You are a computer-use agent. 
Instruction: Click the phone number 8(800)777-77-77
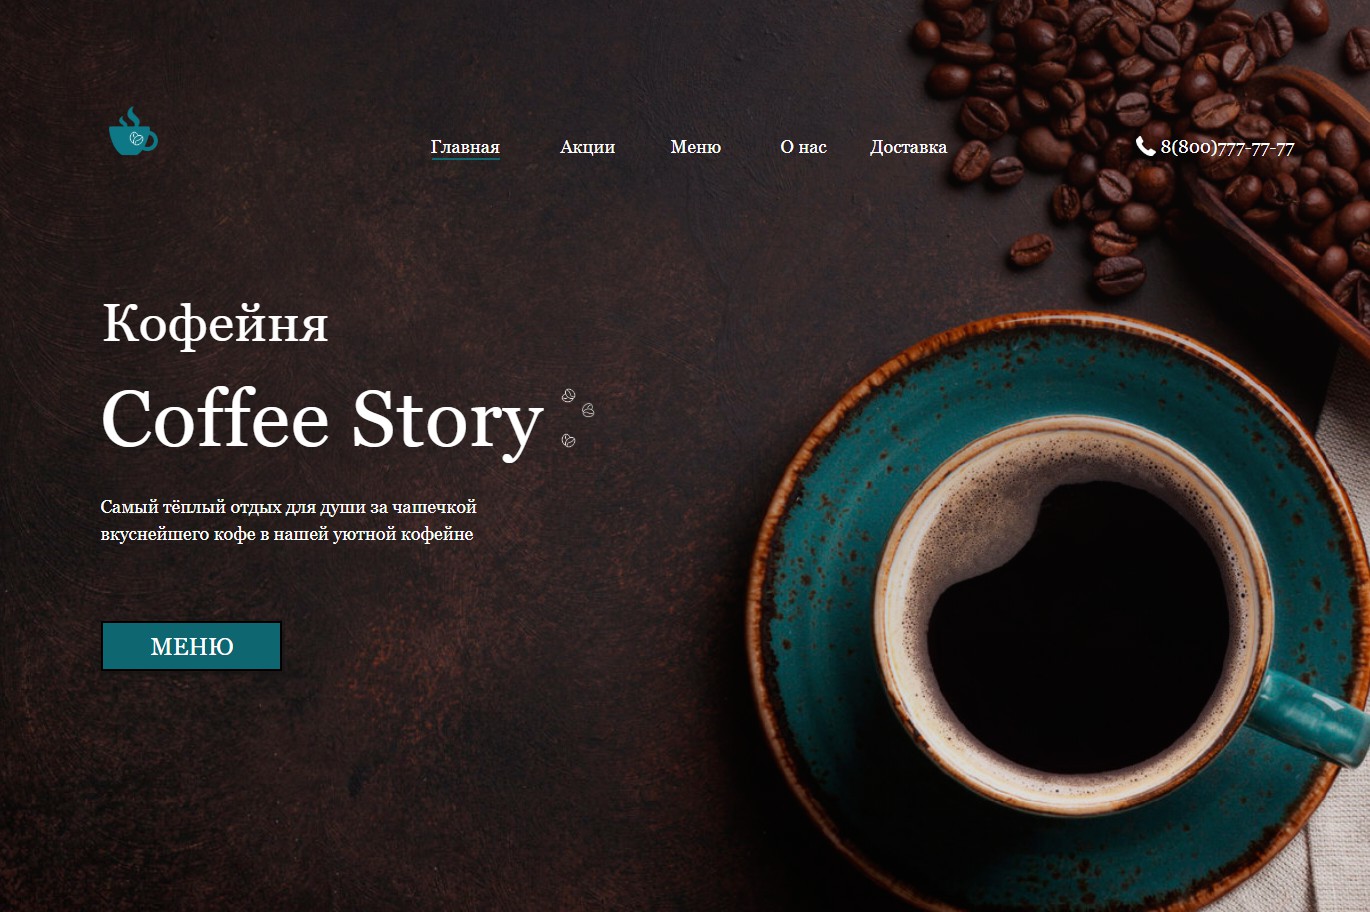[x=1227, y=147]
